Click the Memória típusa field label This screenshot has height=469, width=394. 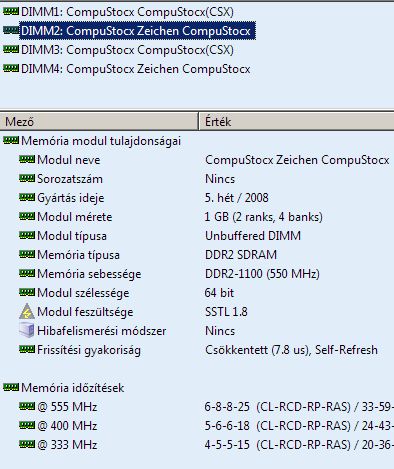(78, 255)
